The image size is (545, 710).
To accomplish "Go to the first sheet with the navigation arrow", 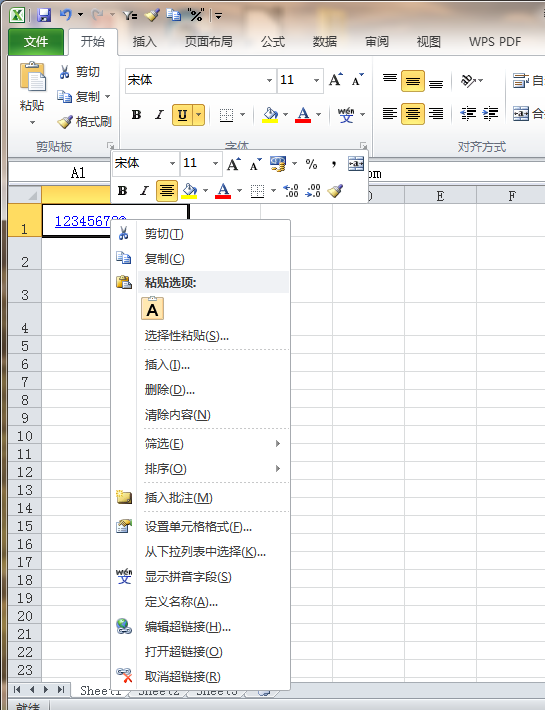I will pos(17,689).
